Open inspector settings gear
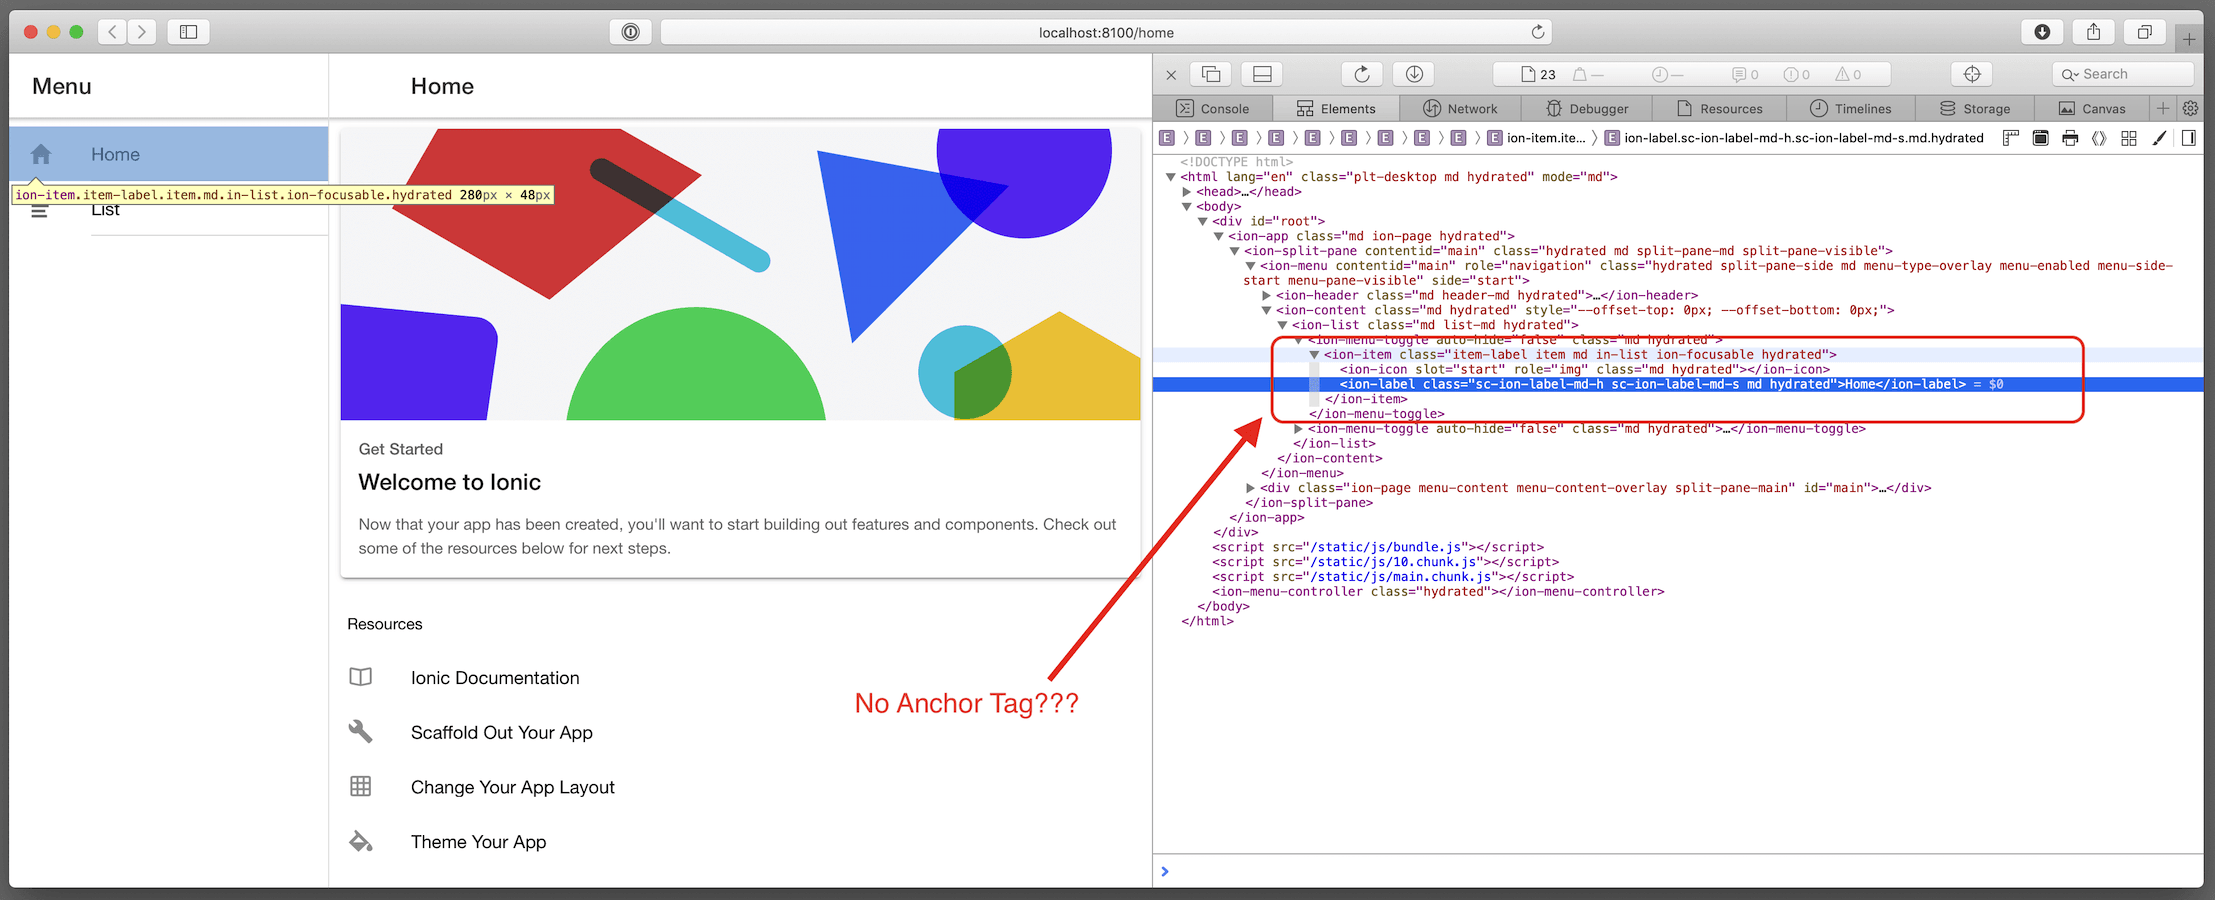The height and width of the screenshot is (900, 2215). (2190, 108)
